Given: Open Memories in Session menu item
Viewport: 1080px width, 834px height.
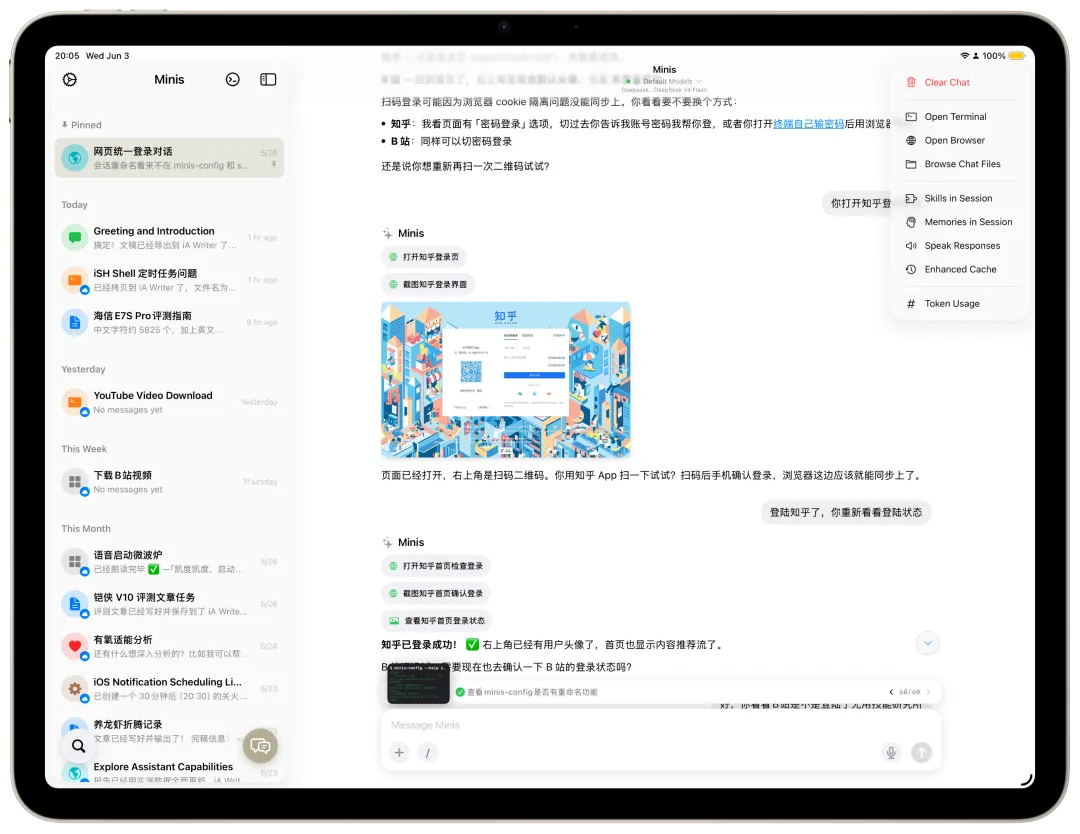Looking at the screenshot, I should (x=959, y=222).
